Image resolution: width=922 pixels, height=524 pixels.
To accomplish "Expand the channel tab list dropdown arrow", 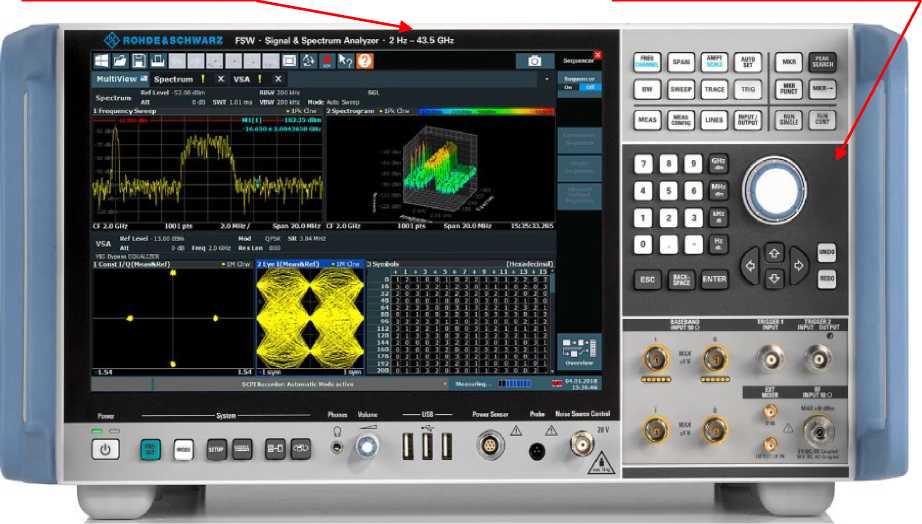I will coord(546,78).
